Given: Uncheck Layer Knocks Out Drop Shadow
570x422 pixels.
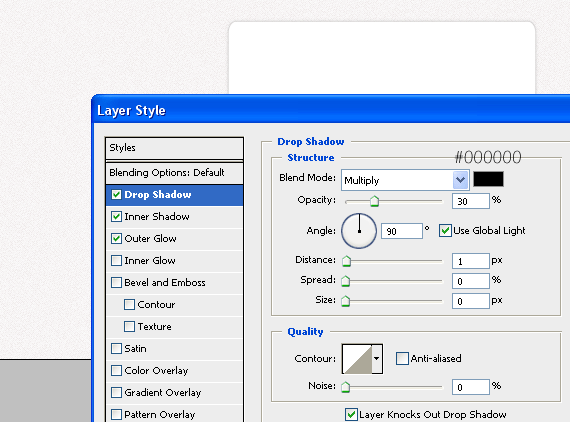Looking at the screenshot, I should point(351,414).
